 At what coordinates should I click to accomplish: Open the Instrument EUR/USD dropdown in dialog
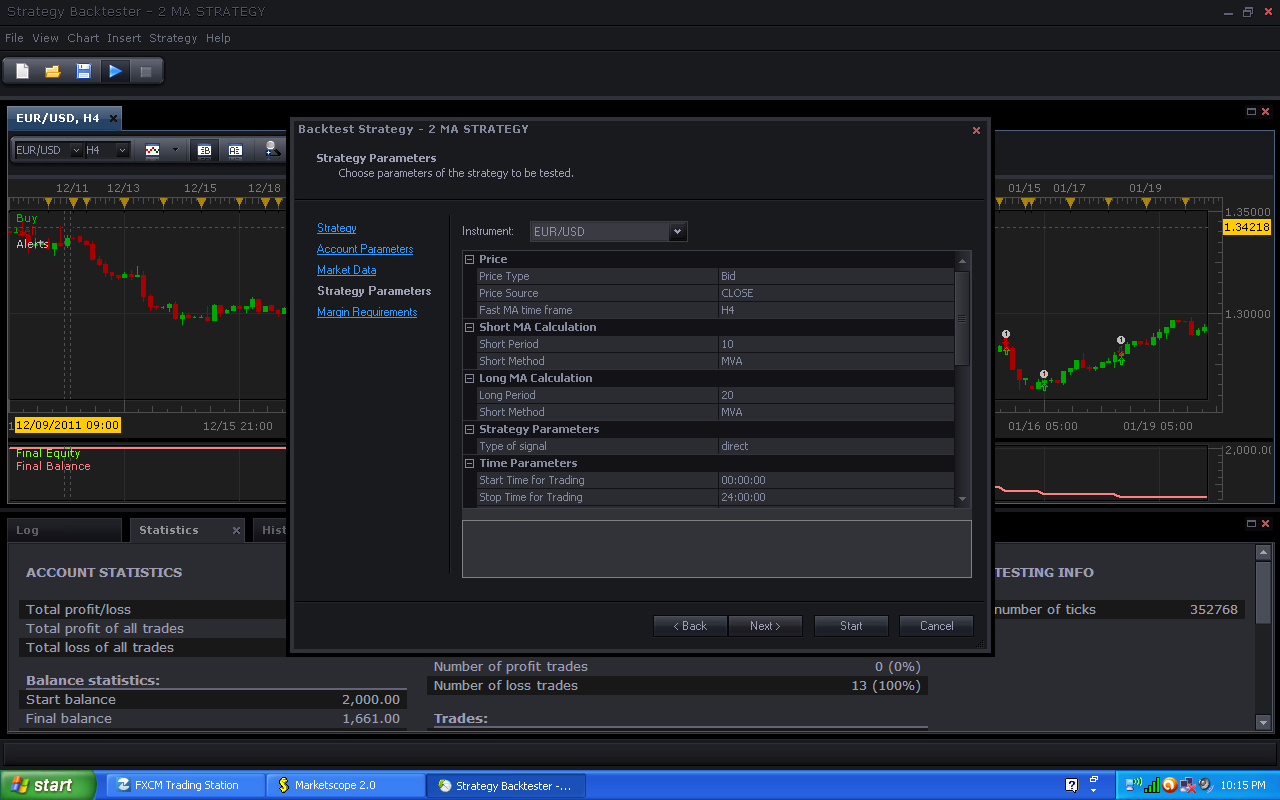[x=677, y=231]
